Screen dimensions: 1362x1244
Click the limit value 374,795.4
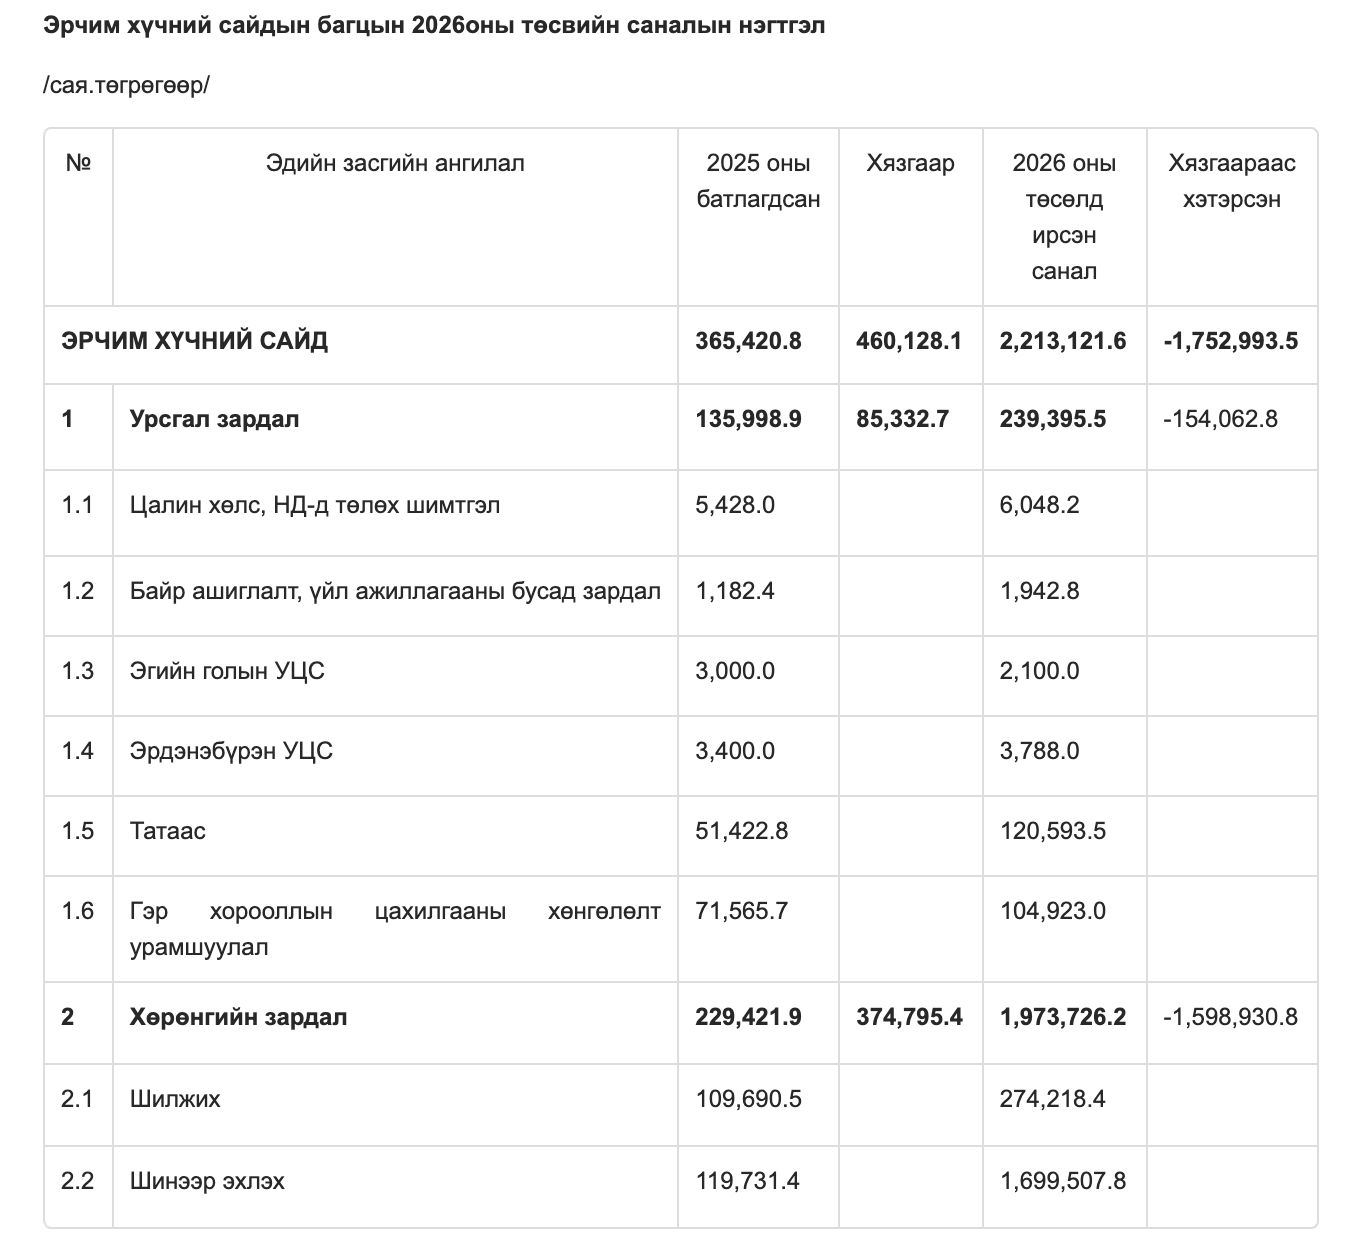coord(909,1017)
